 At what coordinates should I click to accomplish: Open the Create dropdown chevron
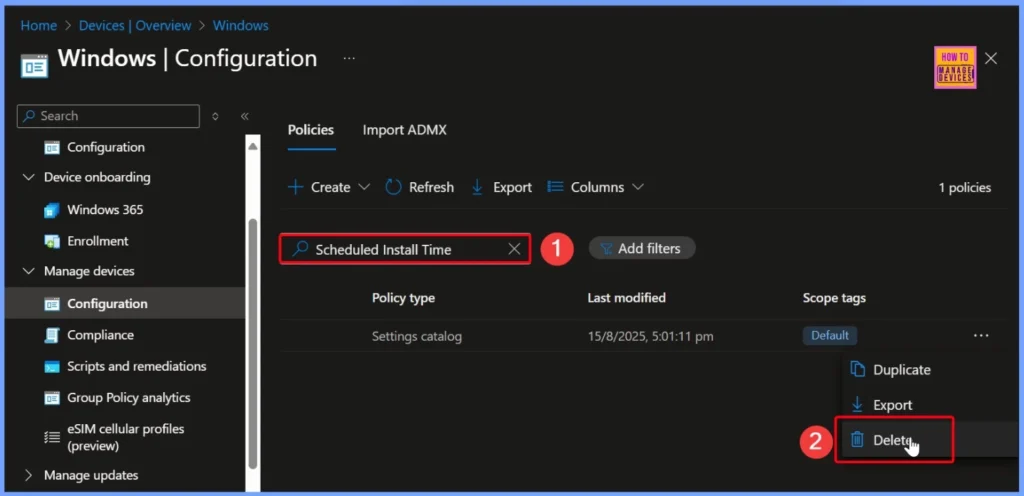point(364,187)
